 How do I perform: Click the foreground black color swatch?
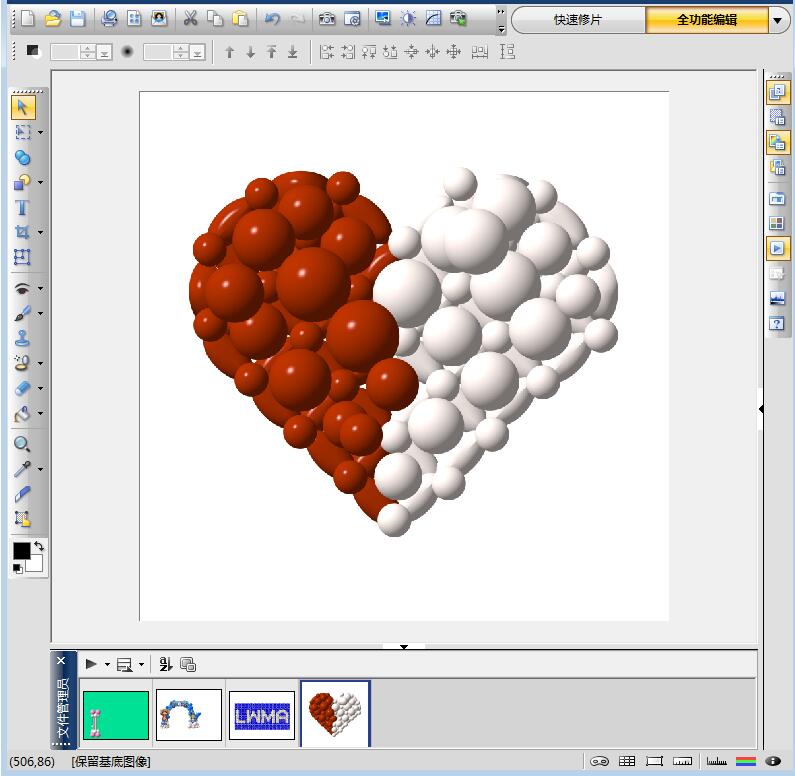click(22, 551)
